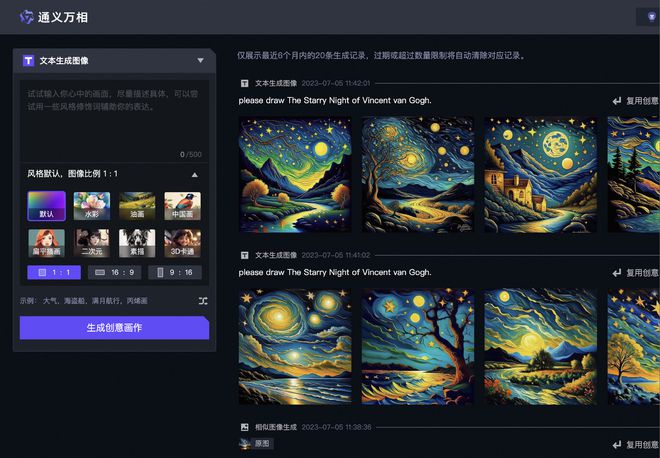
Task: Open the large spiral over sea painting
Action: [295, 346]
